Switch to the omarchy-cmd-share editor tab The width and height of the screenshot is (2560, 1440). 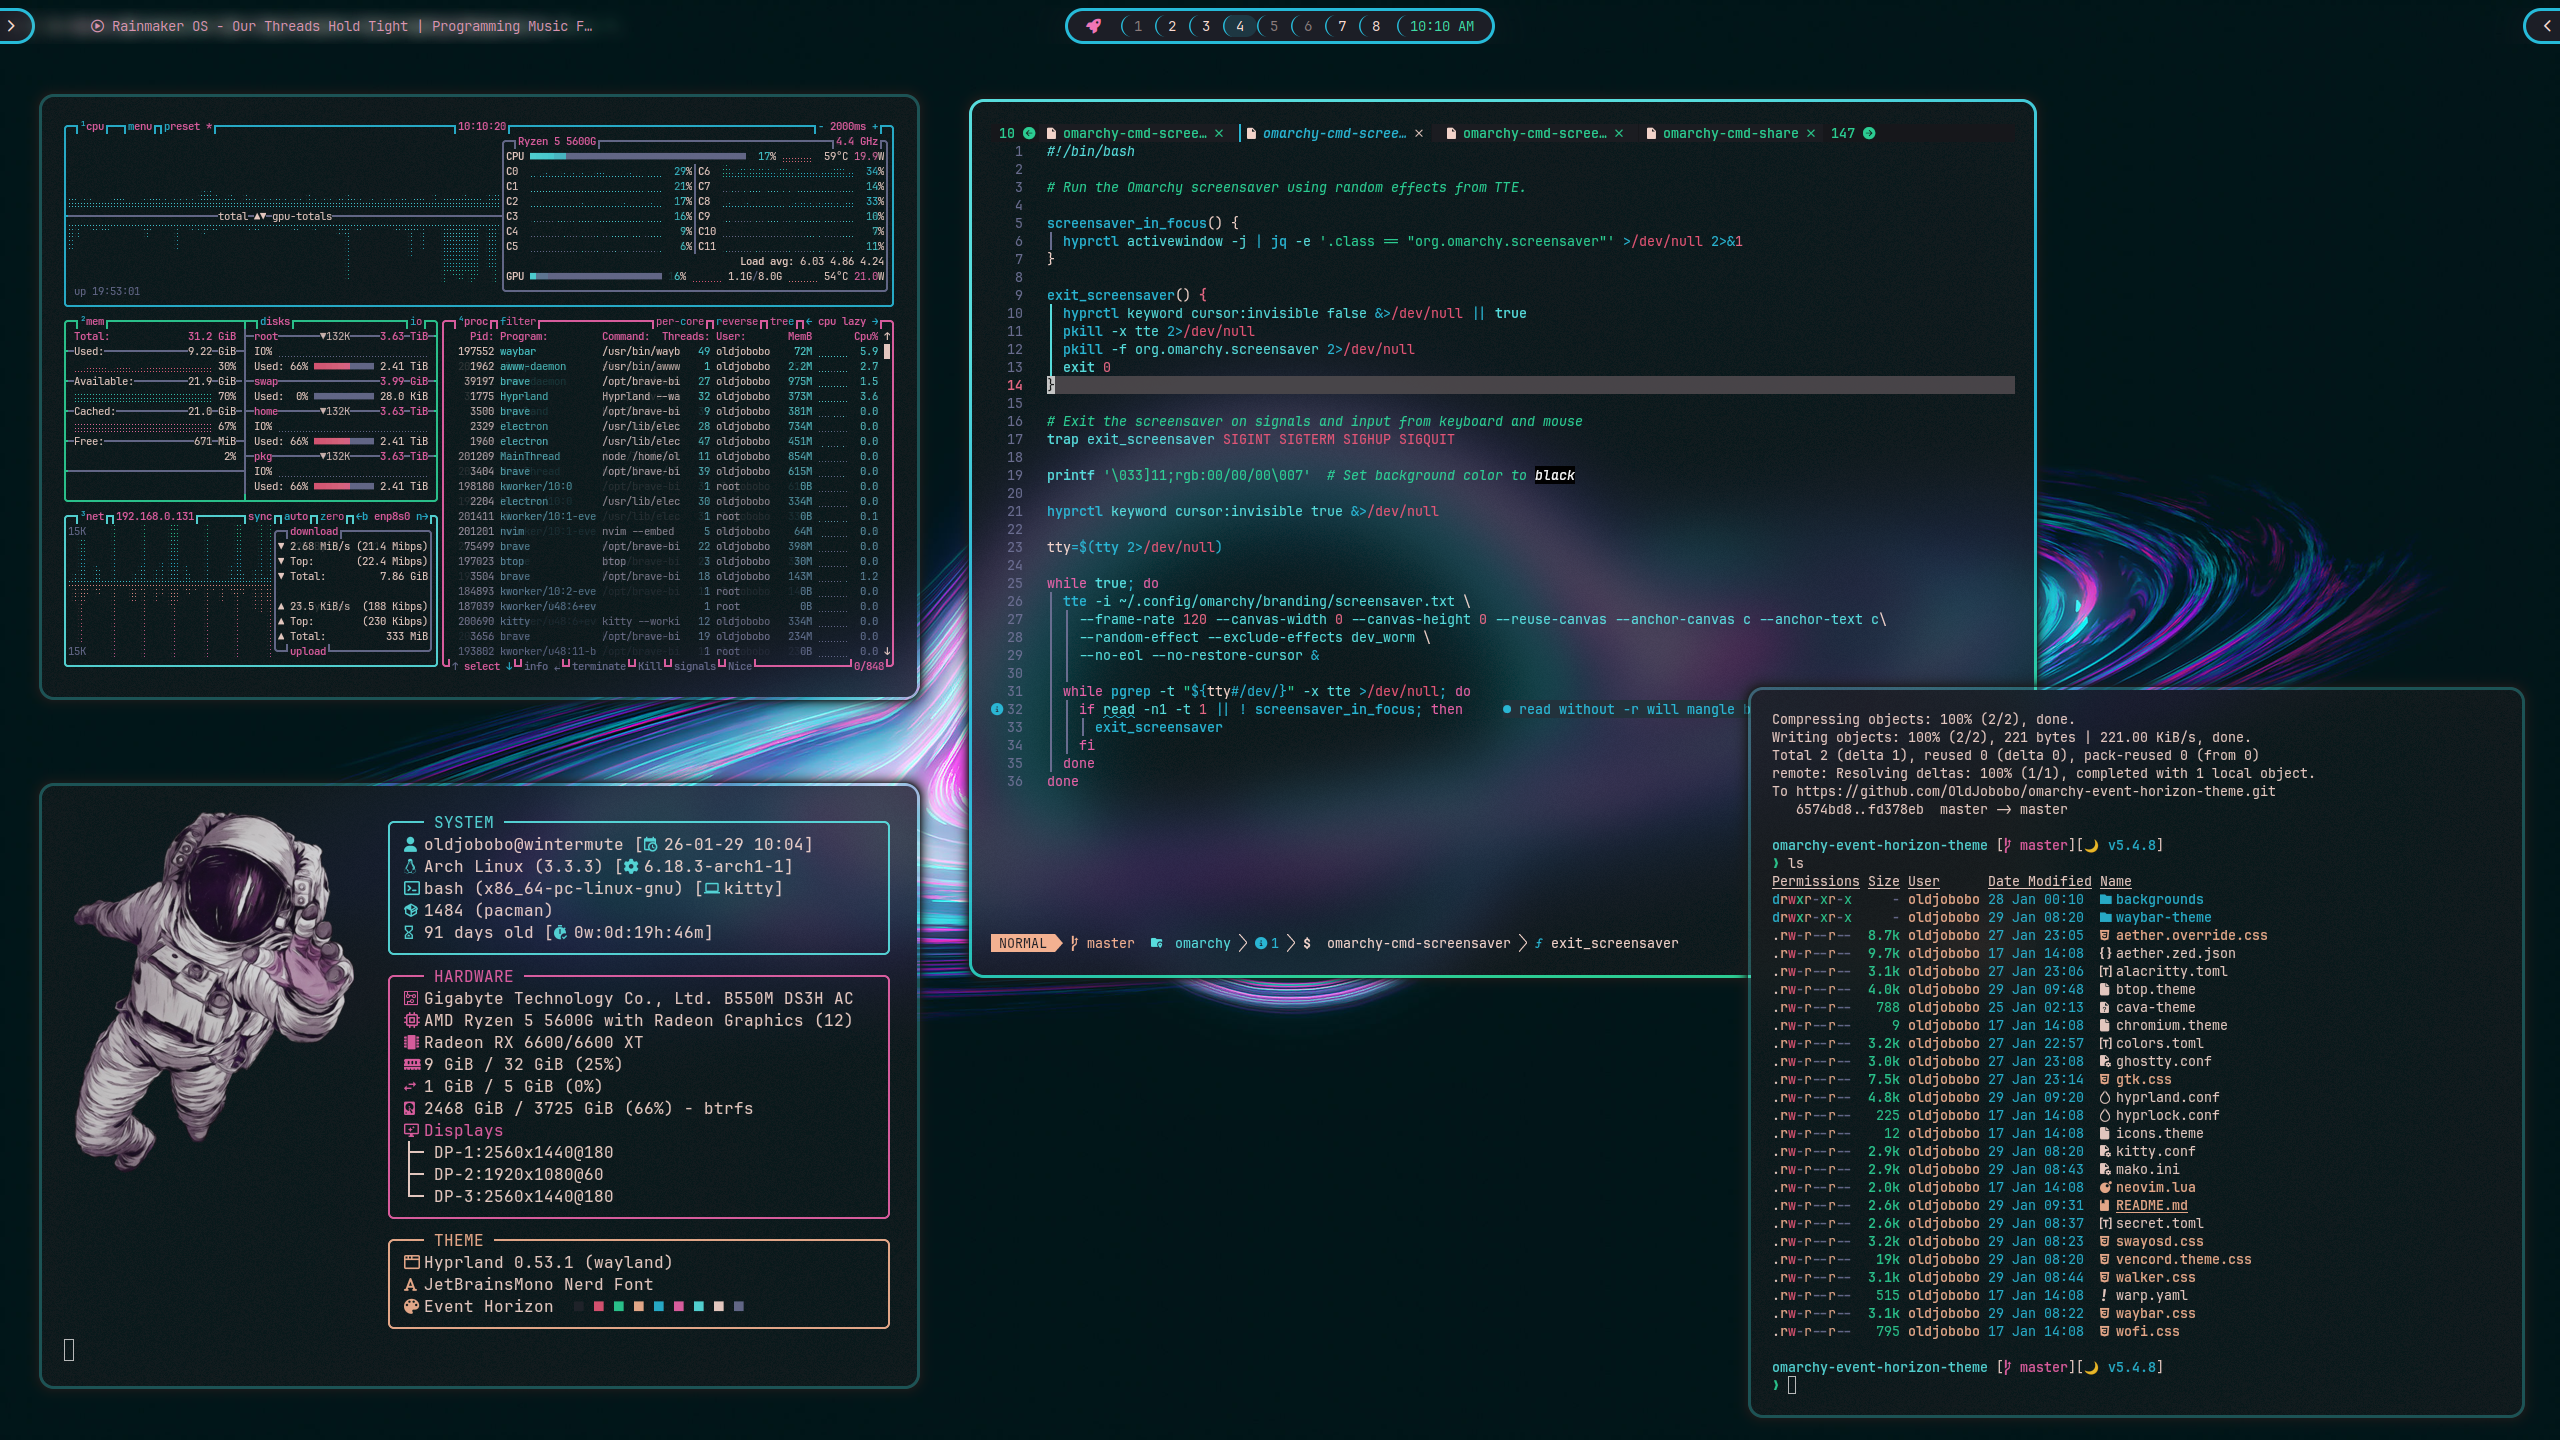coord(1729,134)
